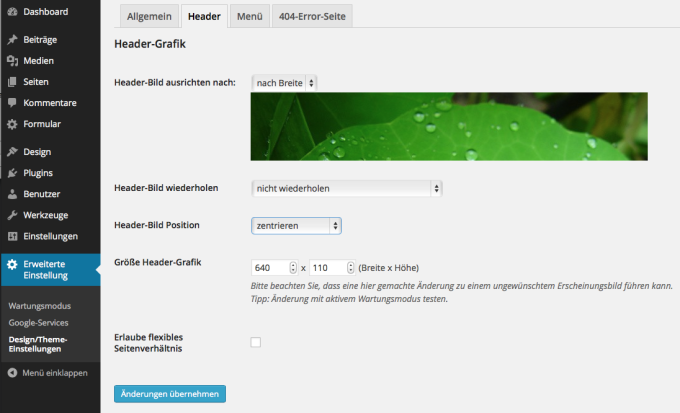The image size is (680, 413).
Task: Click the 'Header-Bild Position' label
Action: tap(157, 225)
